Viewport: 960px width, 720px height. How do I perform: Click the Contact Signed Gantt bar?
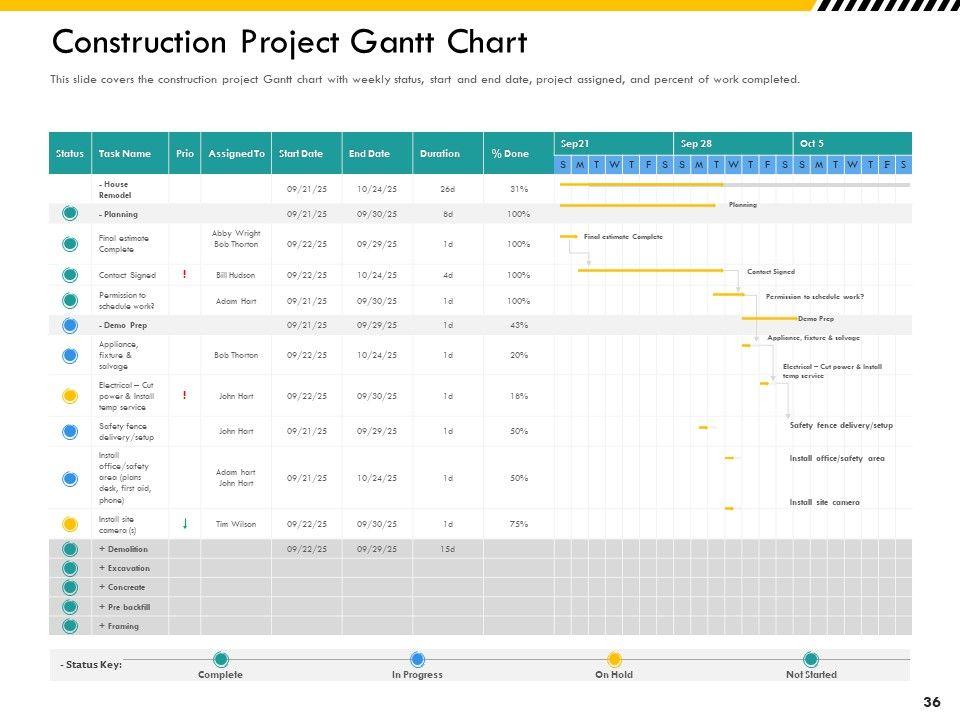pyautogui.click(x=650, y=270)
